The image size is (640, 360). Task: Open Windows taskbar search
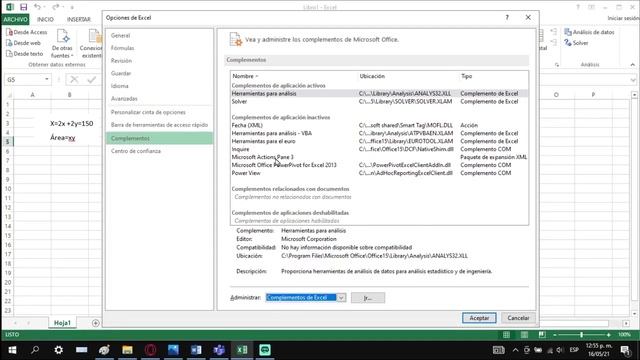coord(35,350)
